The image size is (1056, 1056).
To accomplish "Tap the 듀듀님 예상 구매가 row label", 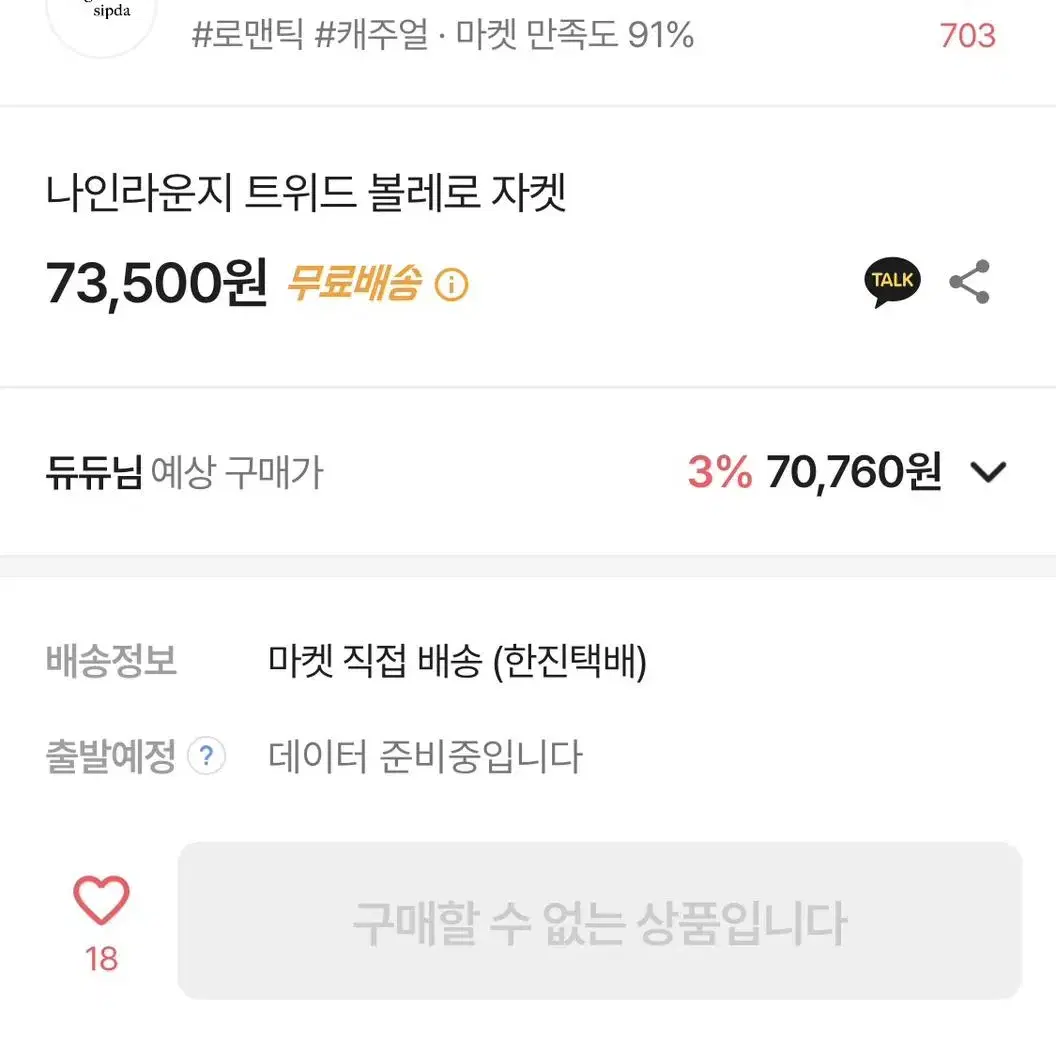I will point(185,472).
